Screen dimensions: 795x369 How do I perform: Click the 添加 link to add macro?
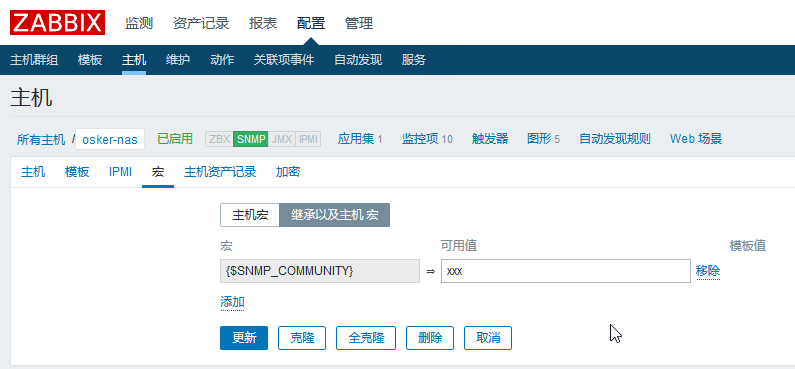pyautogui.click(x=232, y=302)
